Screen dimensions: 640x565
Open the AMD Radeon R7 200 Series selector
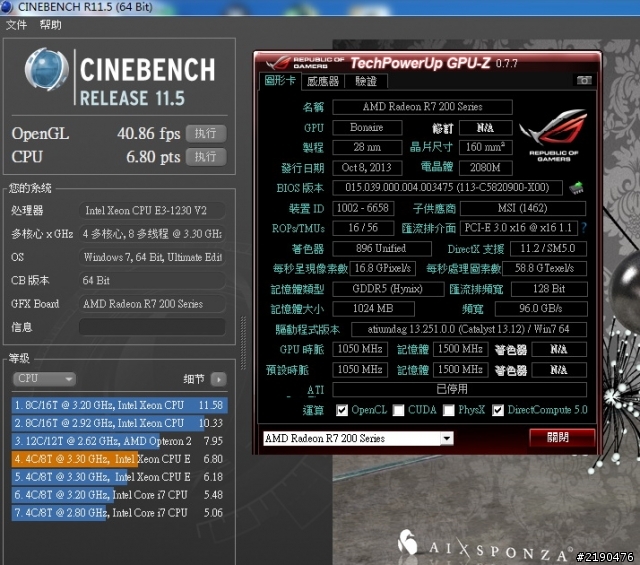pos(358,438)
